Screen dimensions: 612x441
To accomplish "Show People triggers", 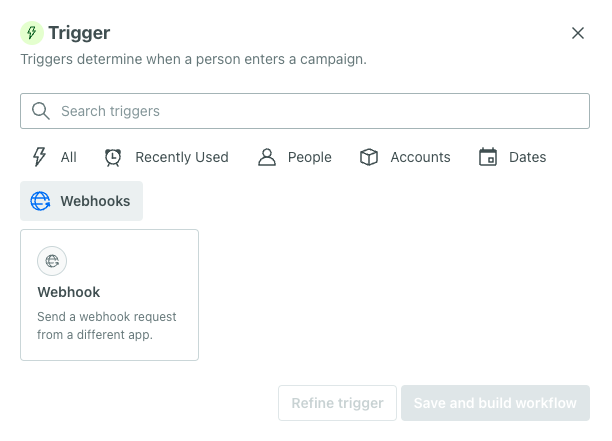I will click(309, 157).
